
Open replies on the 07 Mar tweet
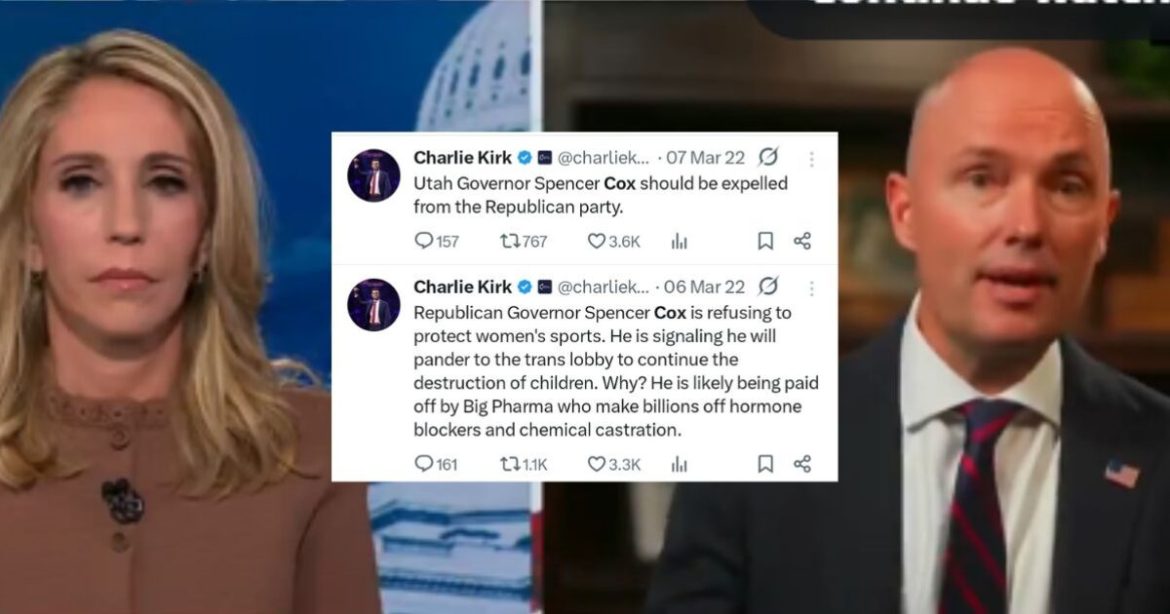437,241
